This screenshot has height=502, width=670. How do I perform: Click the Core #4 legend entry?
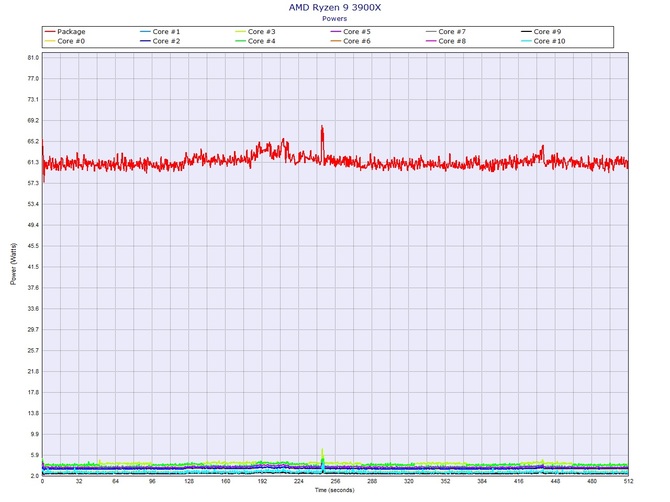256,41
